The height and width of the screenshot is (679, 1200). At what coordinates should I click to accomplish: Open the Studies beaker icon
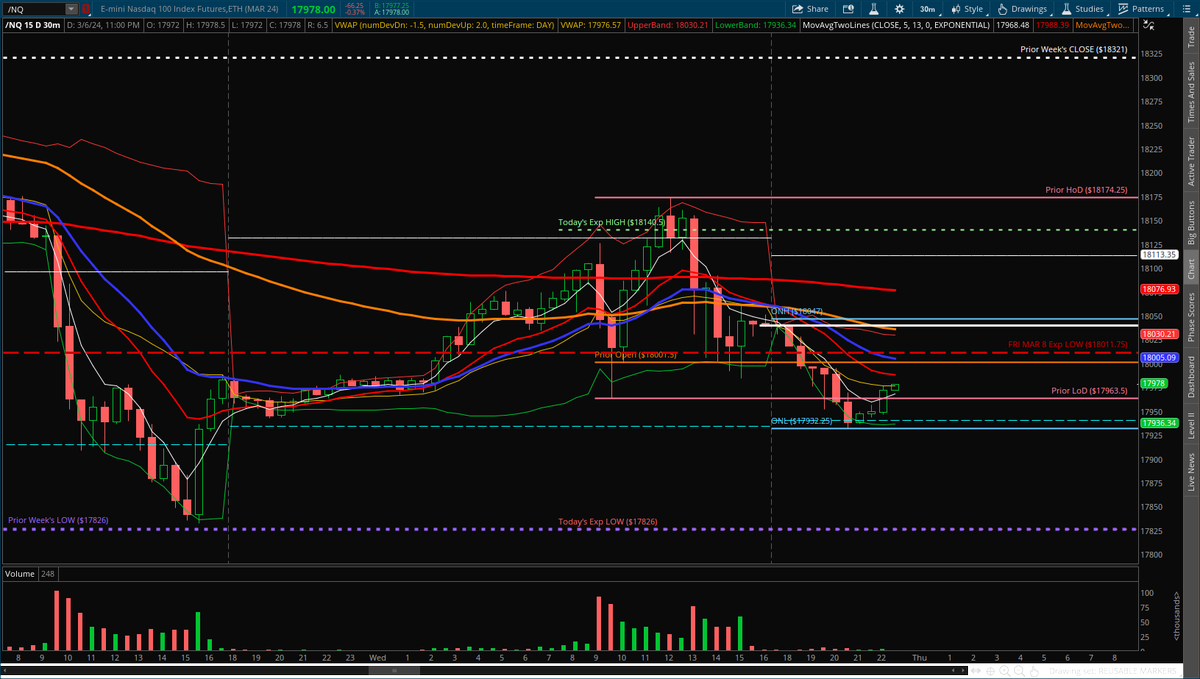tap(1065, 8)
